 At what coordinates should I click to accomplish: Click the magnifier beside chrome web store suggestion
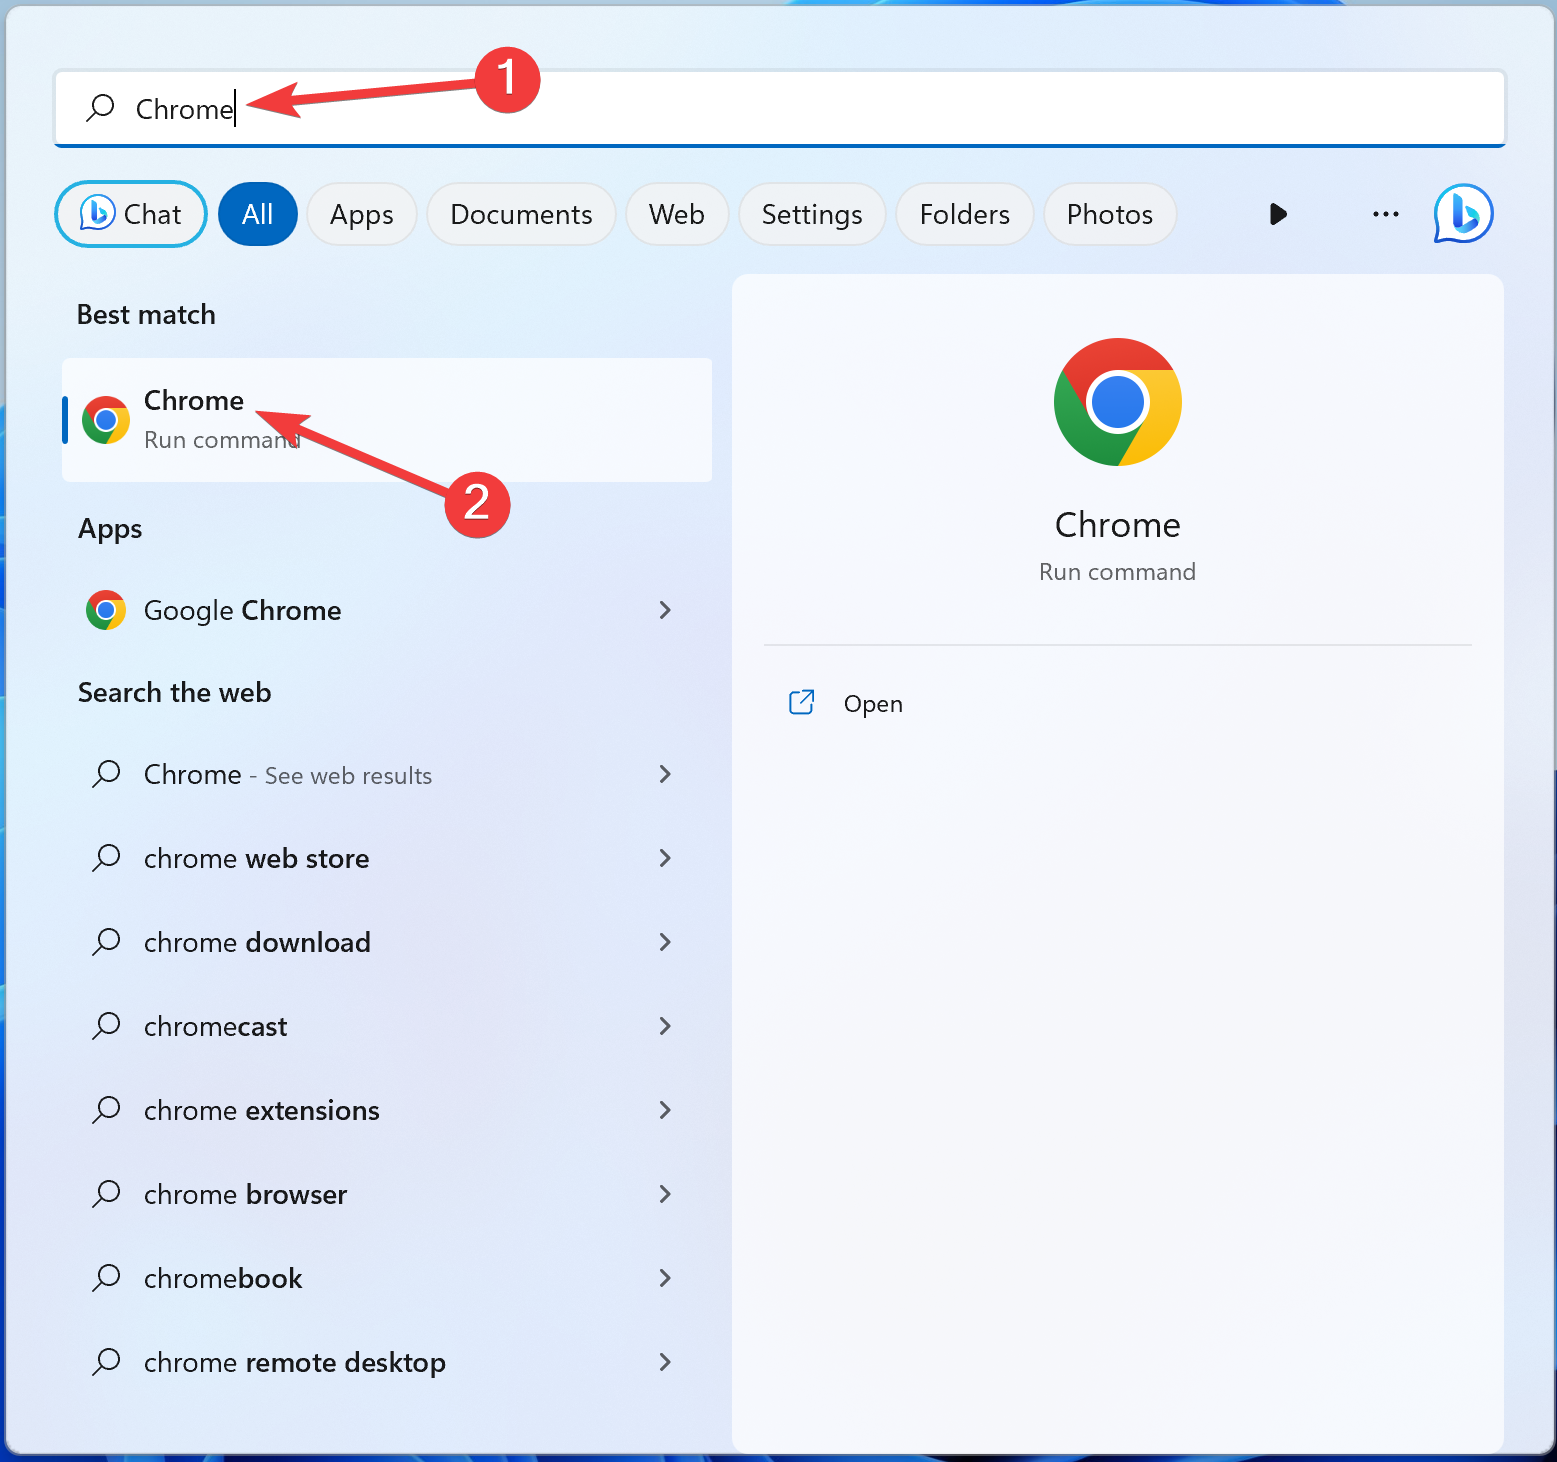106,858
